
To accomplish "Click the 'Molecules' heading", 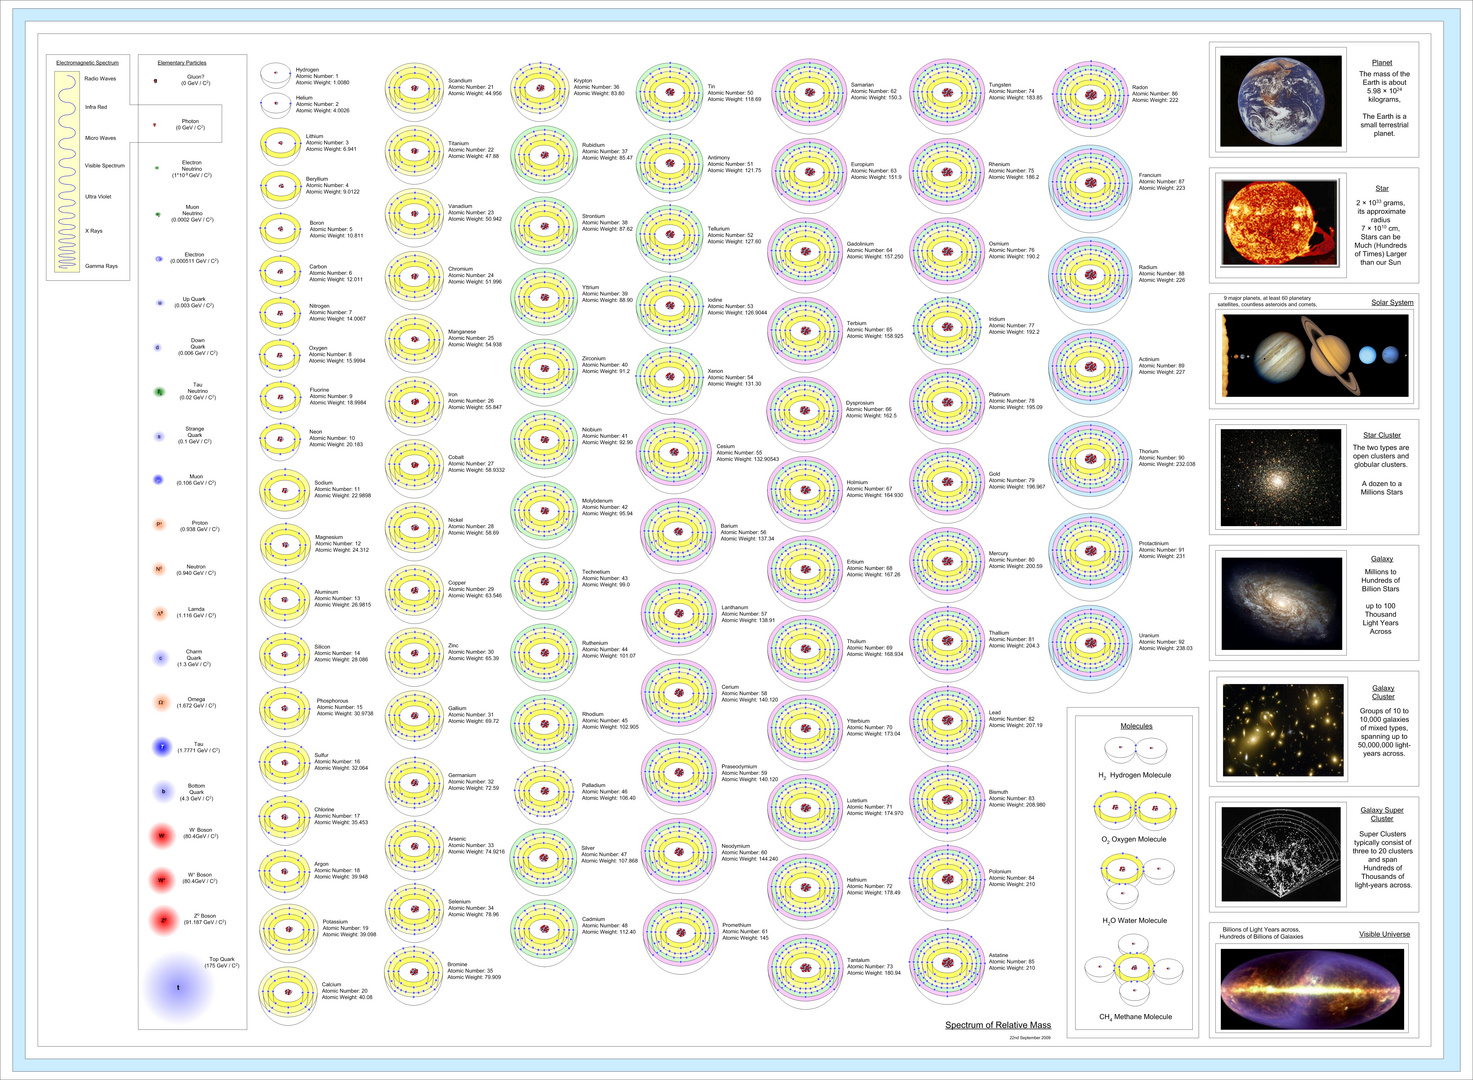I will pyautogui.click(x=1136, y=726).
